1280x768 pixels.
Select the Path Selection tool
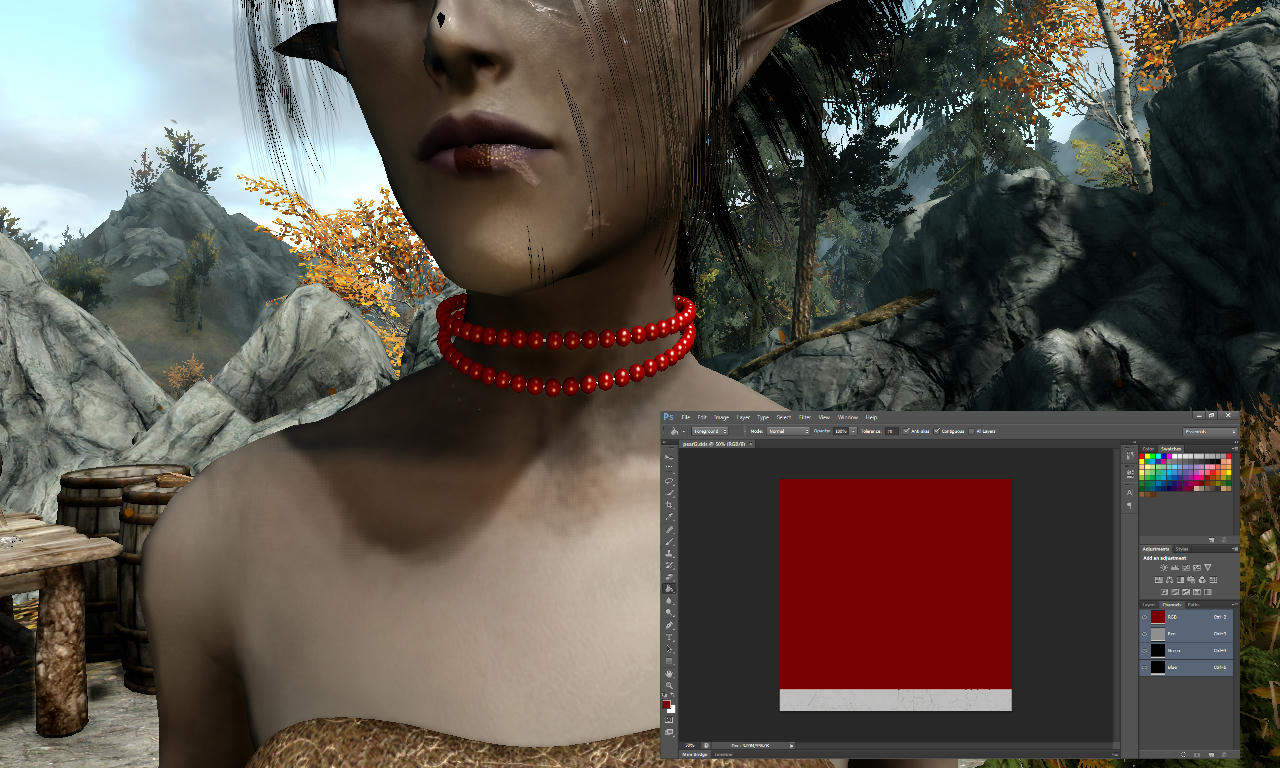point(669,649)
